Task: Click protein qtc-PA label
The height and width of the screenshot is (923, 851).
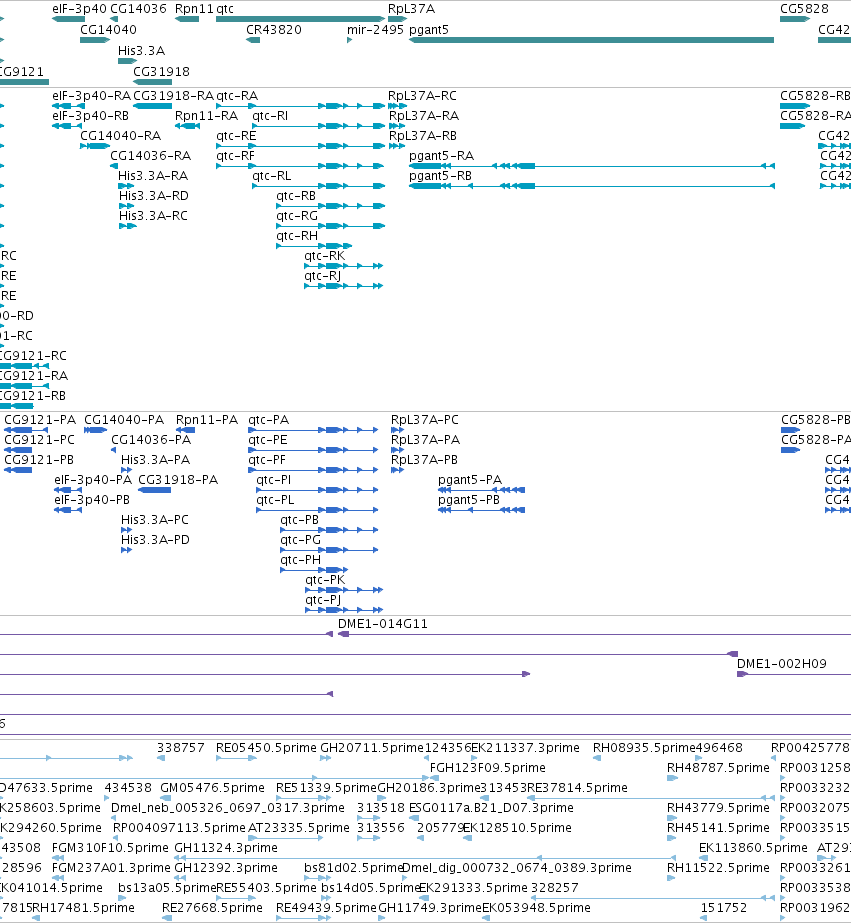Action: coord(268,420)
